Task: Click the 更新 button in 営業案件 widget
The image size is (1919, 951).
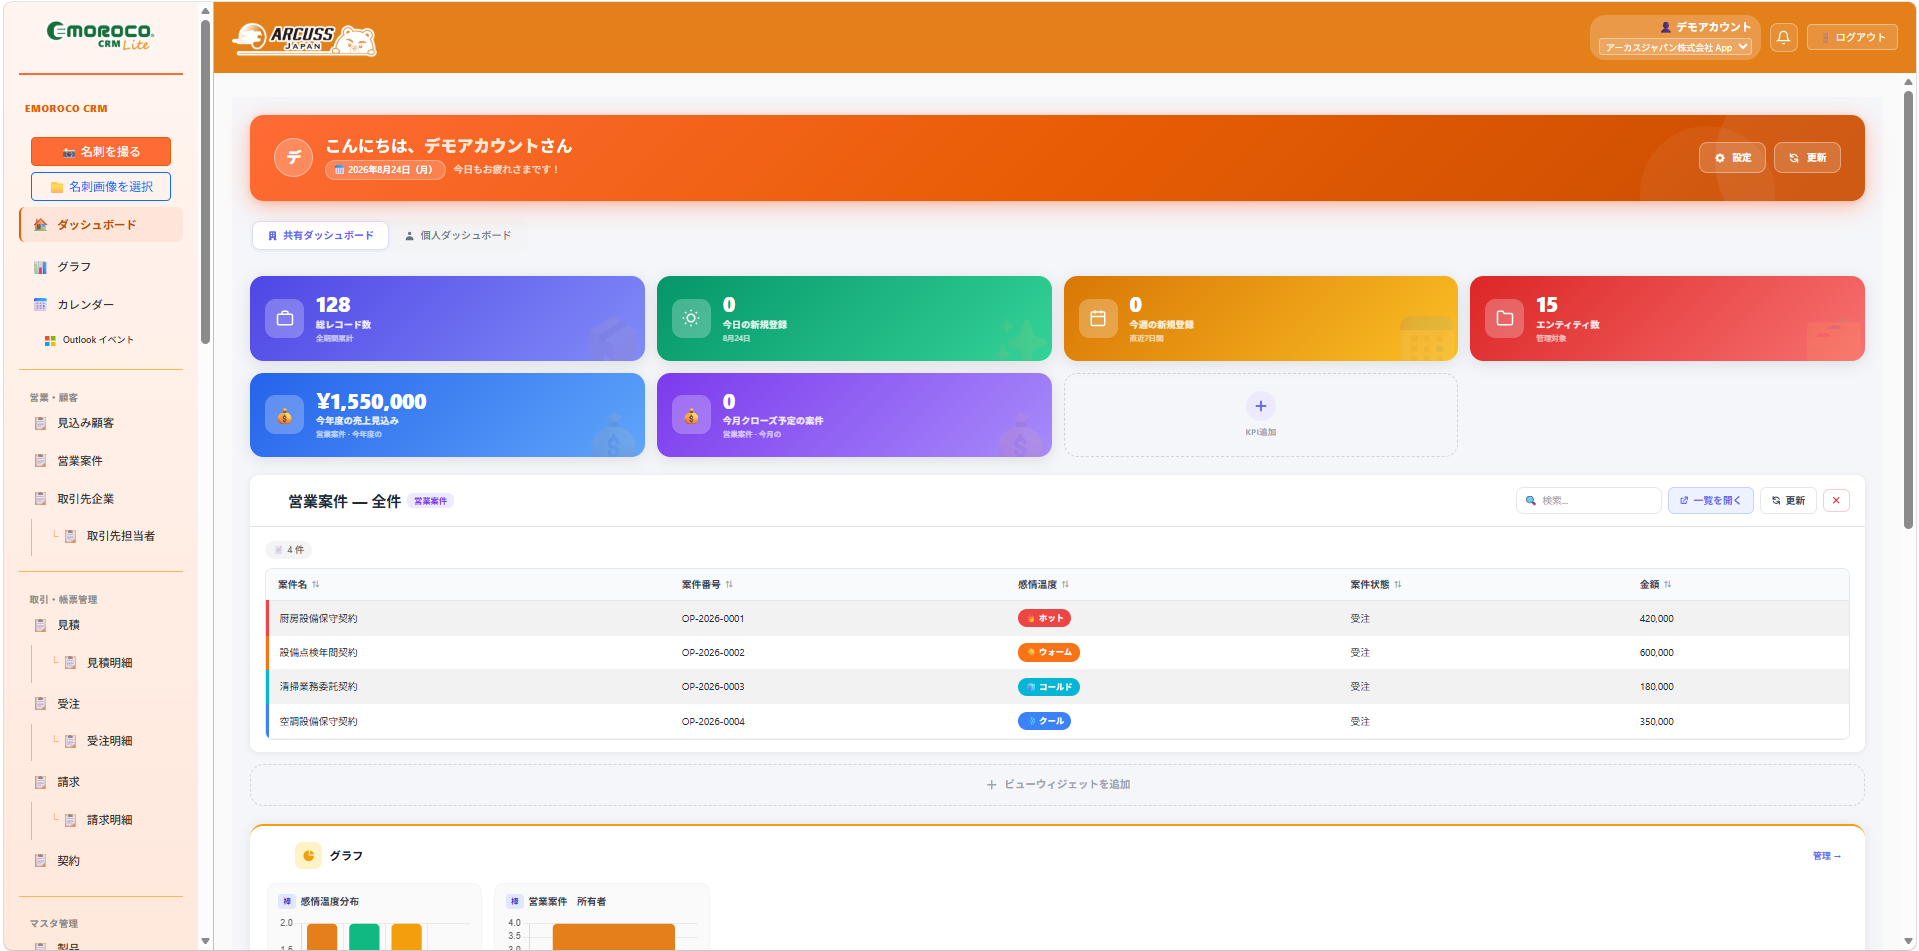Action: click(x=1788, y=500)
